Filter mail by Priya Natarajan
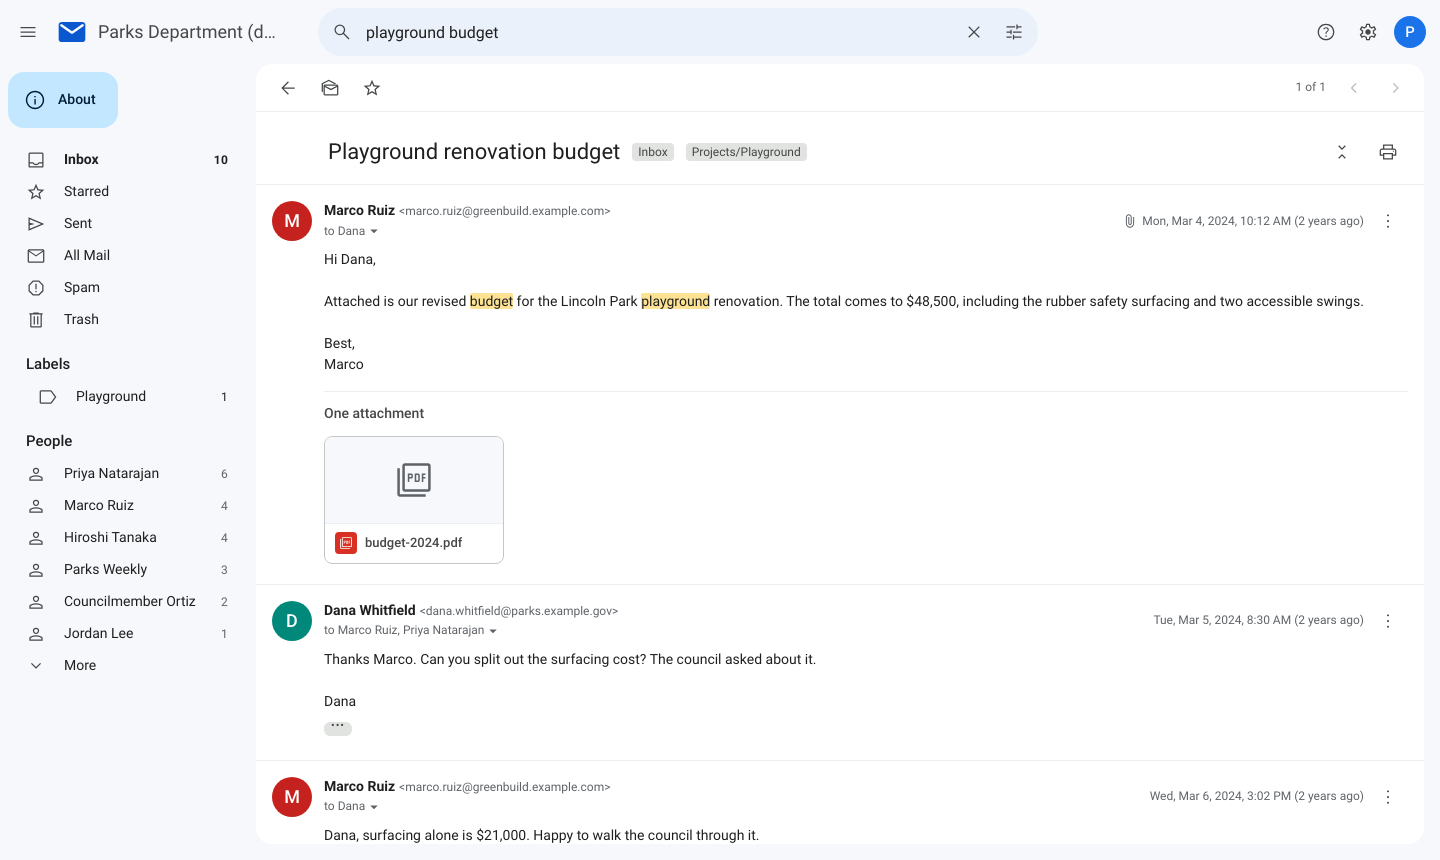The height and width of the screenshot is (860, 1440). [128, 473]
